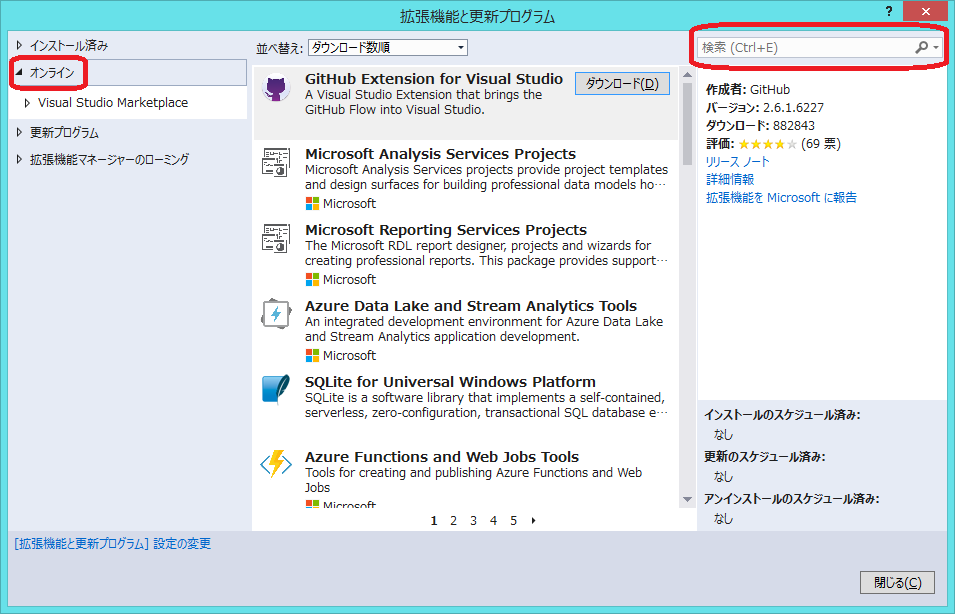Select 拡張機能マネージャーのローミング category
Screen dimensions: 955x614
(x=110, y=160)
